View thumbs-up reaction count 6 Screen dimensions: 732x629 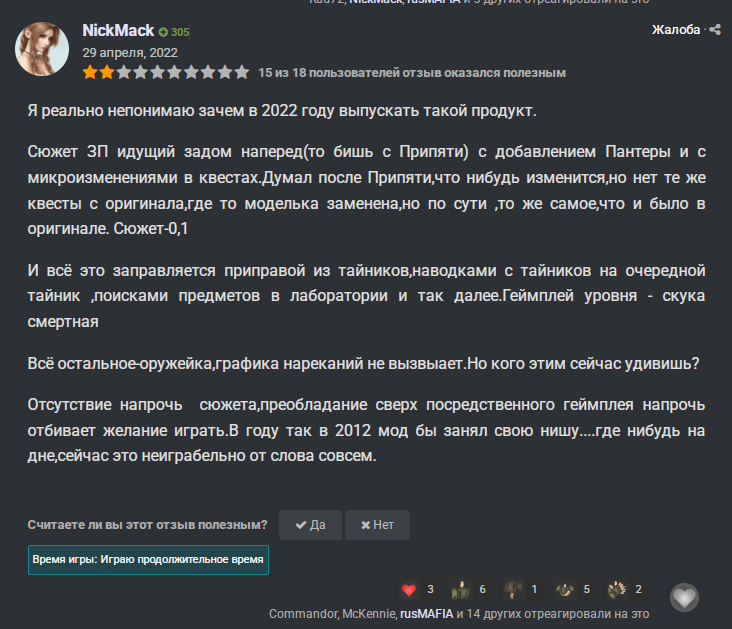pyautogui.click(x=483, y=589)
